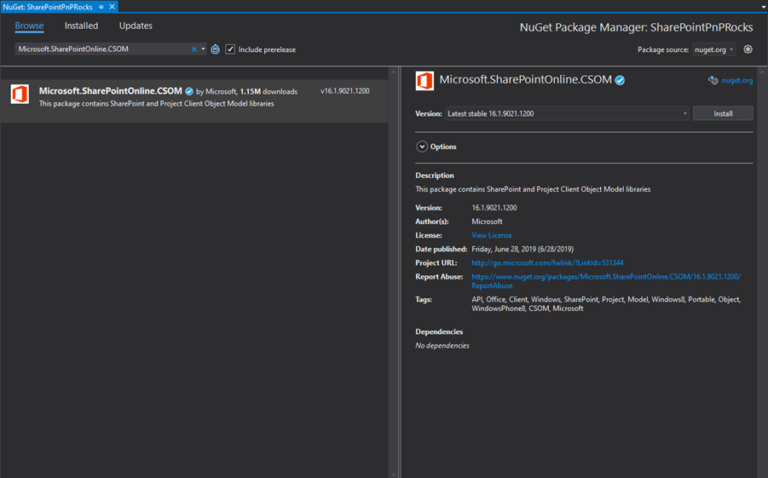Click the Office logo in the package list

pos(19,95)
